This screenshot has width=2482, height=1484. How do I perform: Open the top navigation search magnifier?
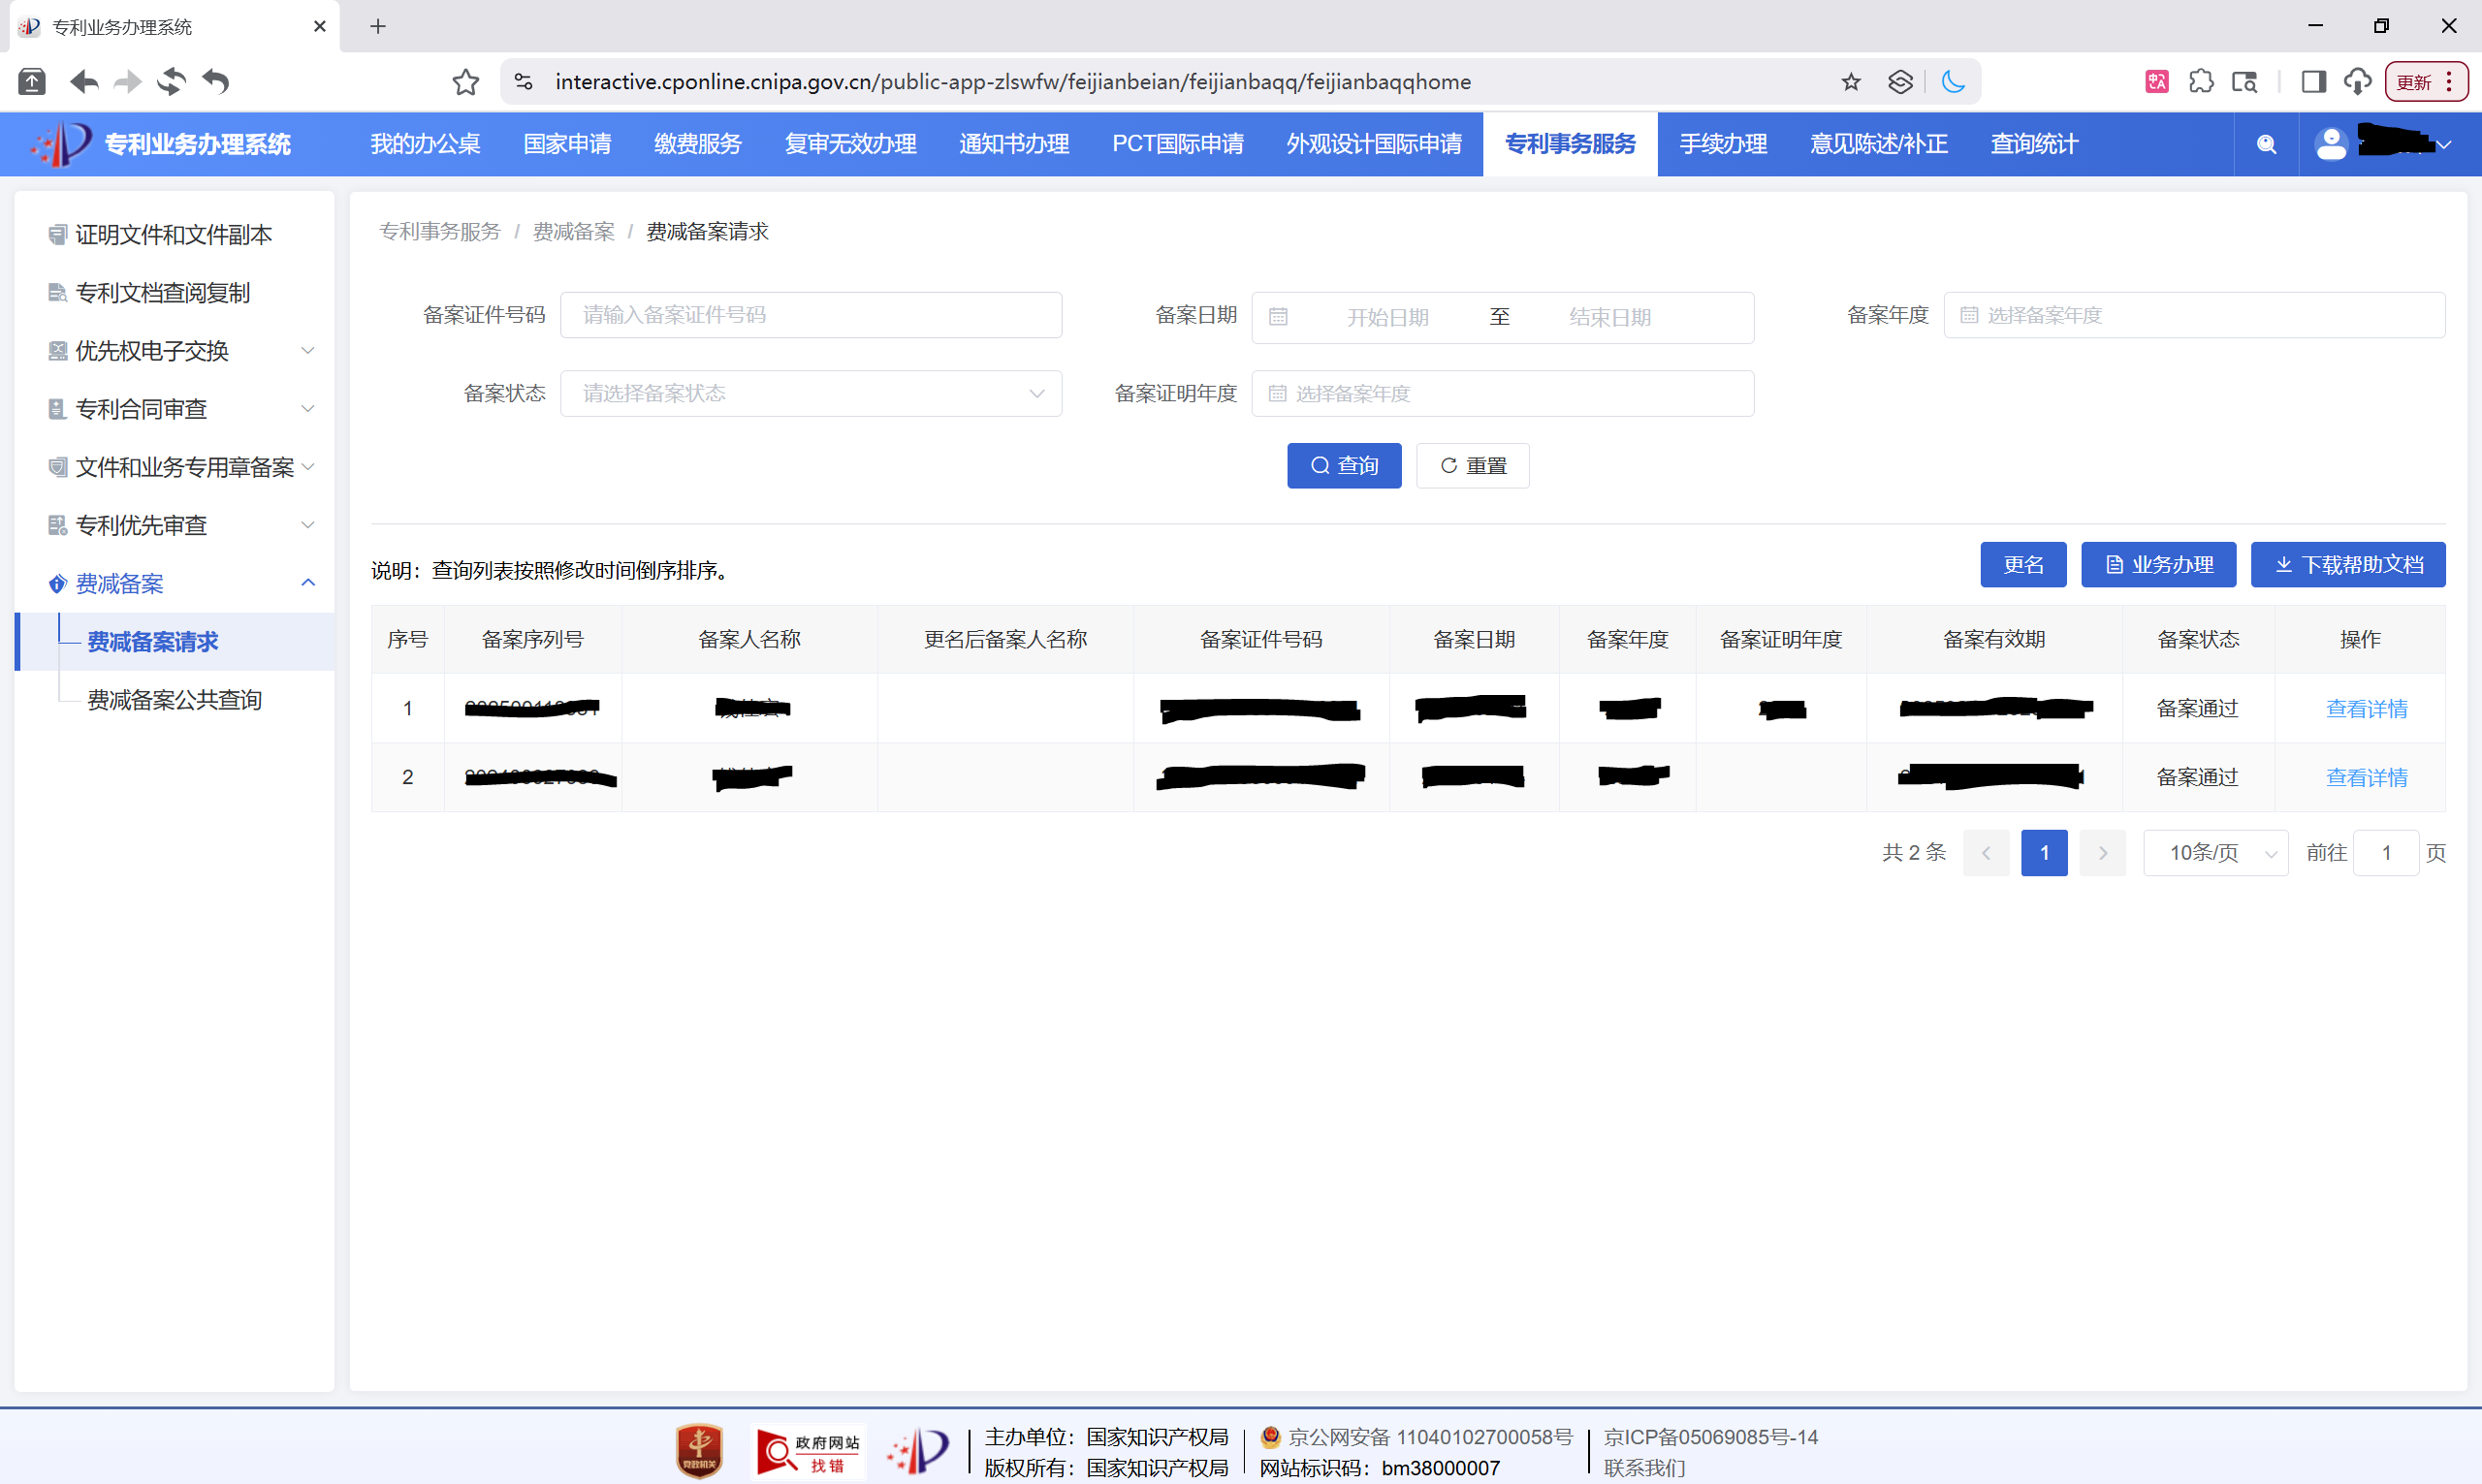(x=2266, y=144)
